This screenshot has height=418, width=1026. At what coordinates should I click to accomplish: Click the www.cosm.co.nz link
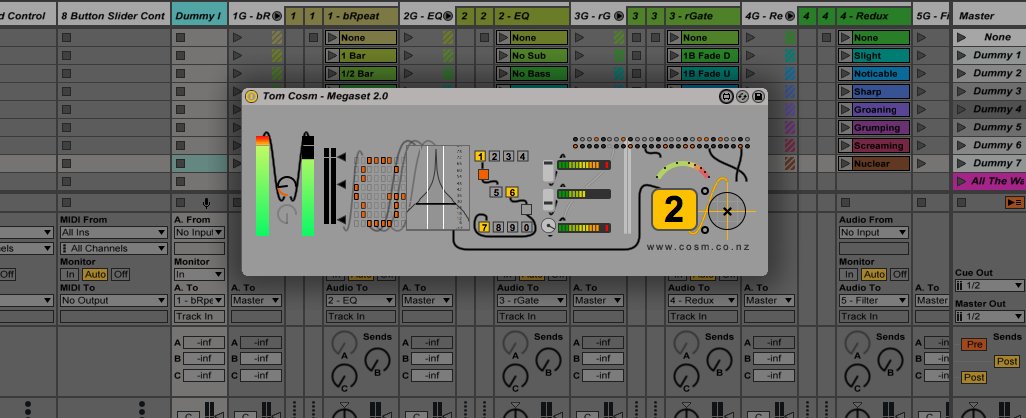[x=698, y=247]
